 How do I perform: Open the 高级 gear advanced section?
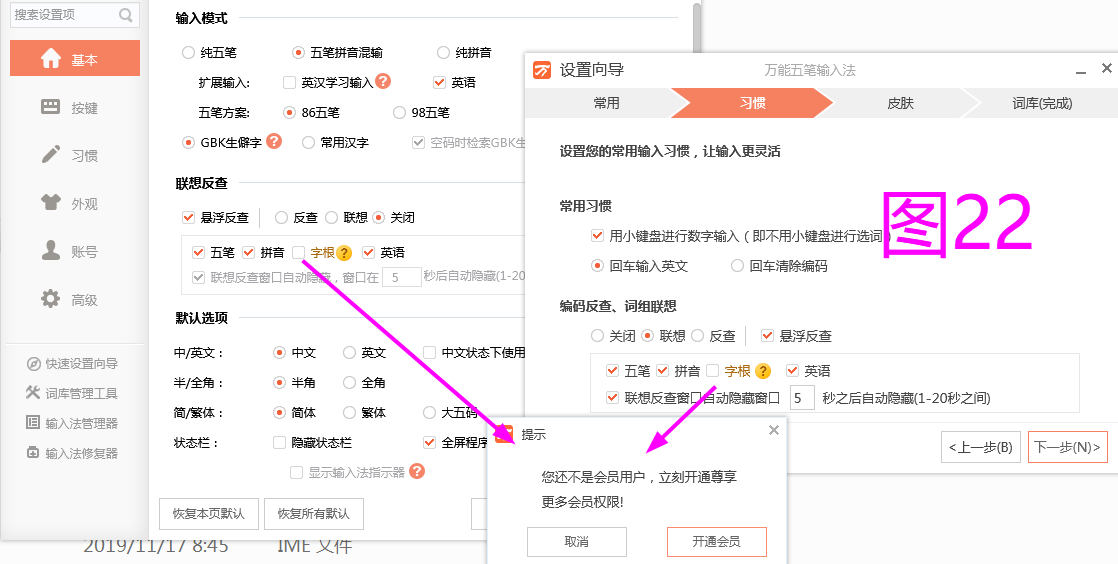(75, 299)
